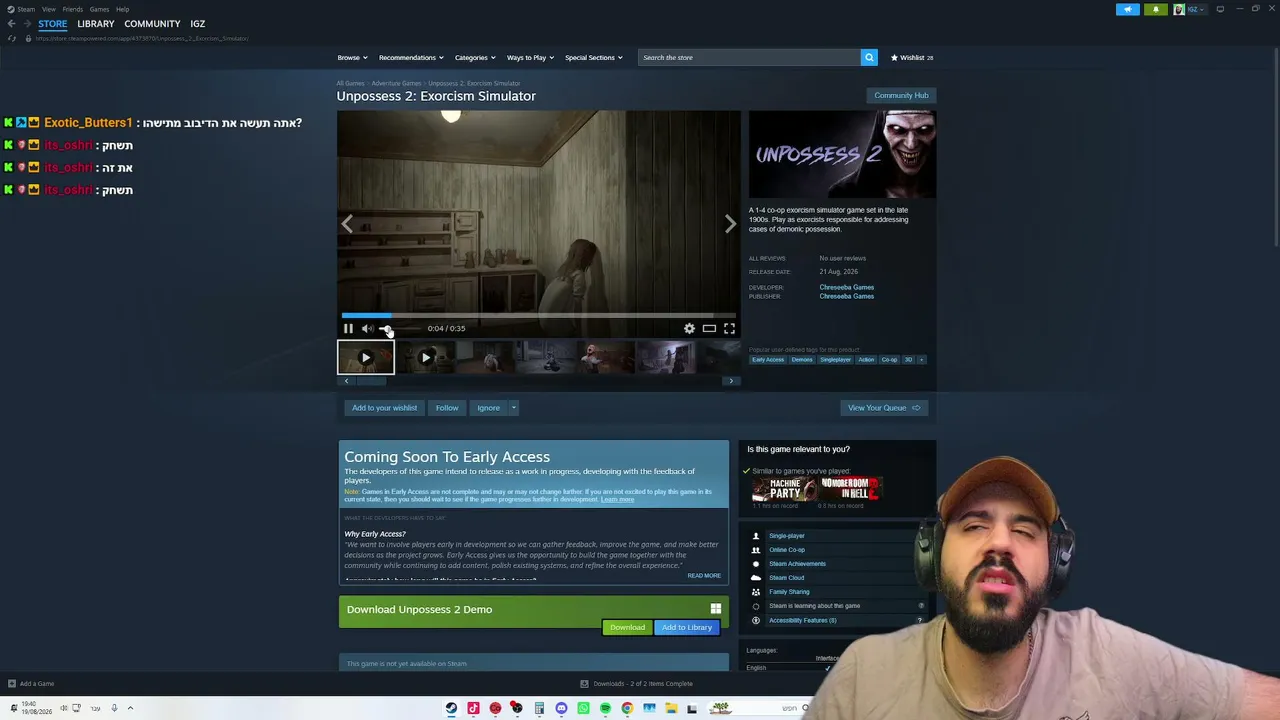This screenshot has height=720, width=1280.
Task: Expand the Categories dropdown
Action: 475,57
